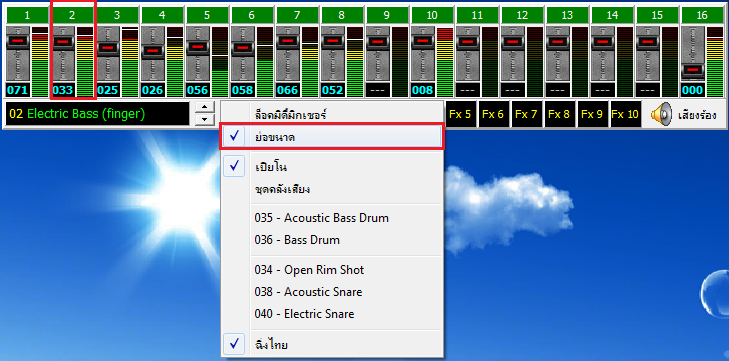Click channel 4 fader knob

[152, 51]
